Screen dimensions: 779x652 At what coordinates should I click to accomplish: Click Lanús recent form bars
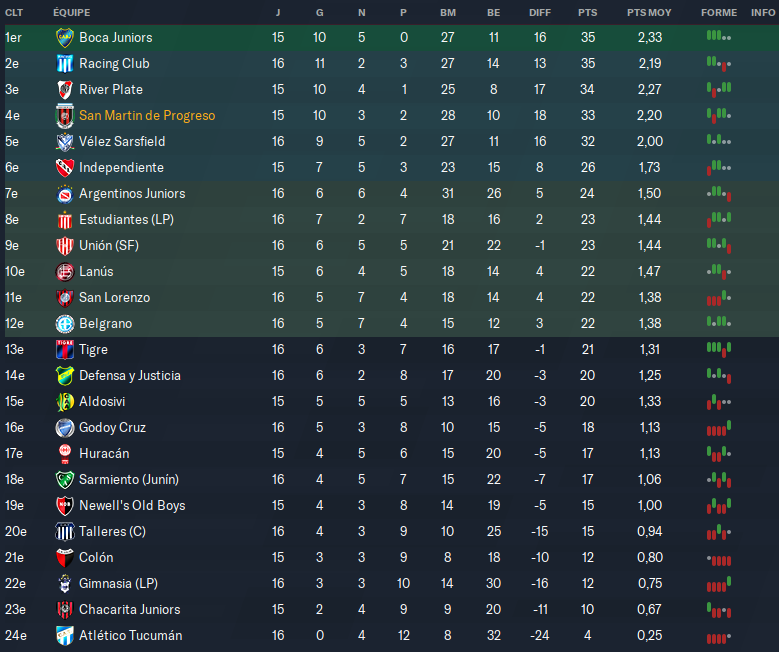(718, 270)
